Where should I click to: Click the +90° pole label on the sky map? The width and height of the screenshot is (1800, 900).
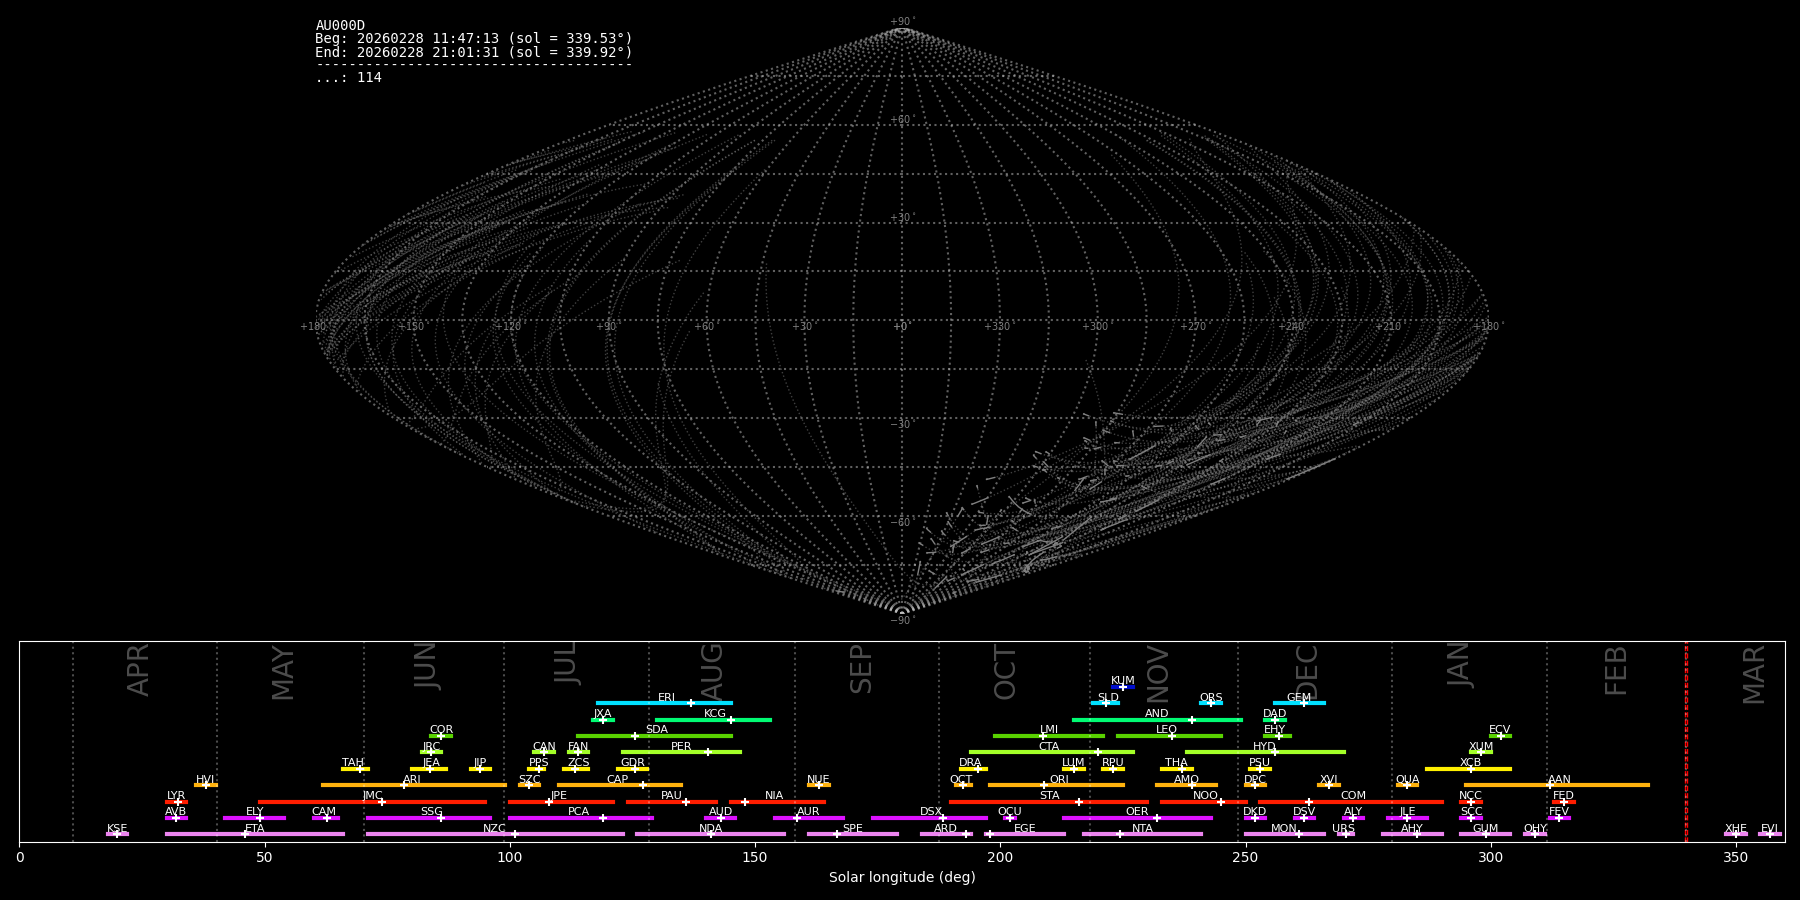(x=902, y=22)
